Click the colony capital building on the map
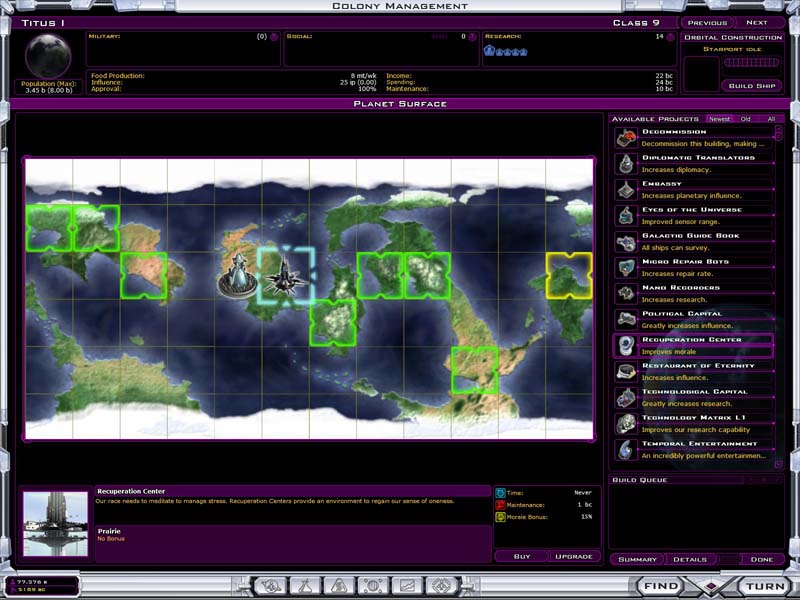This screenshot has height=600, width=800. click(x=238, y=277)
